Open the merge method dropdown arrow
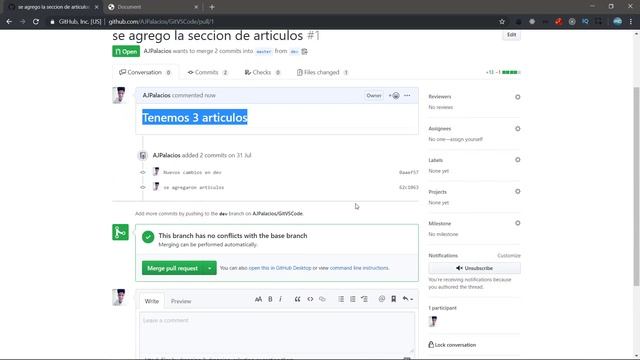 click(209, 268)
